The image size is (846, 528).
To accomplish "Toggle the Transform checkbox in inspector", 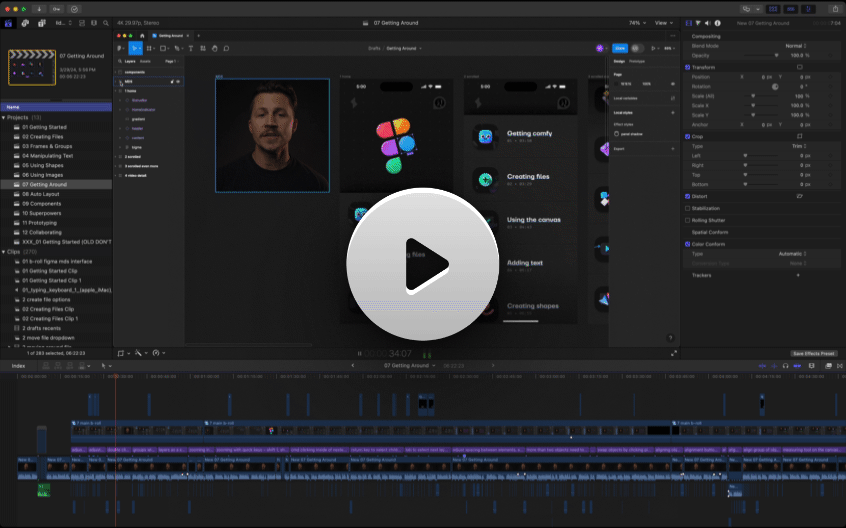I will point(687,67).
